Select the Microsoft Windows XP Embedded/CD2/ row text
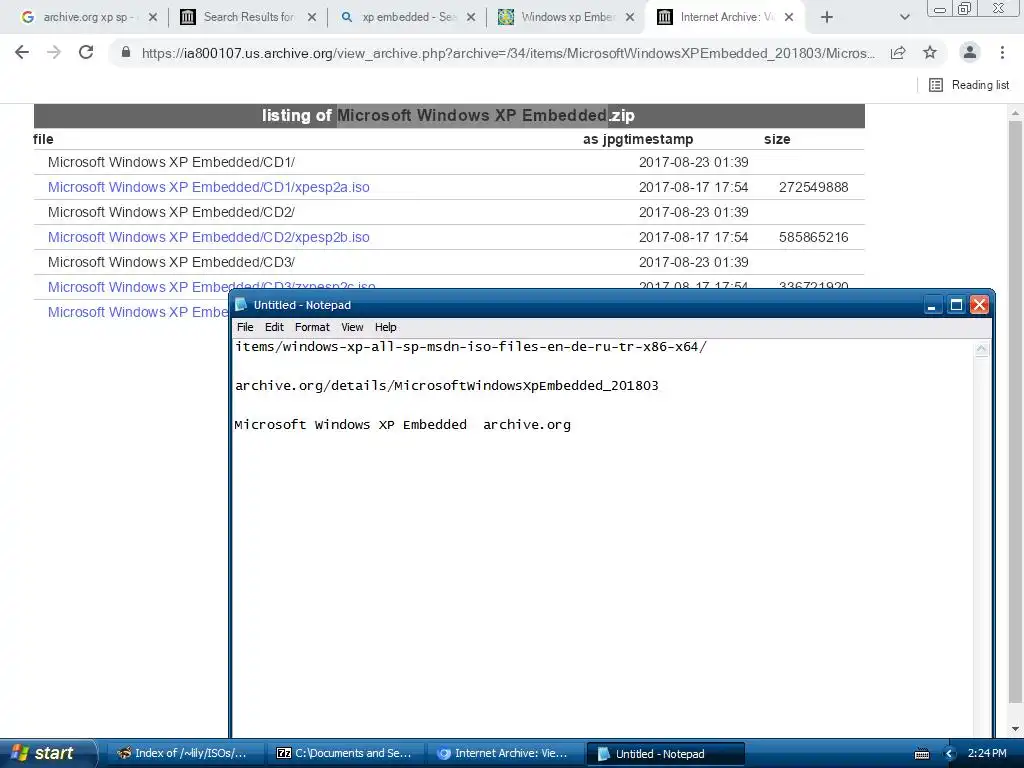This screenshot has width=1024, height=768. click(171, 212)
